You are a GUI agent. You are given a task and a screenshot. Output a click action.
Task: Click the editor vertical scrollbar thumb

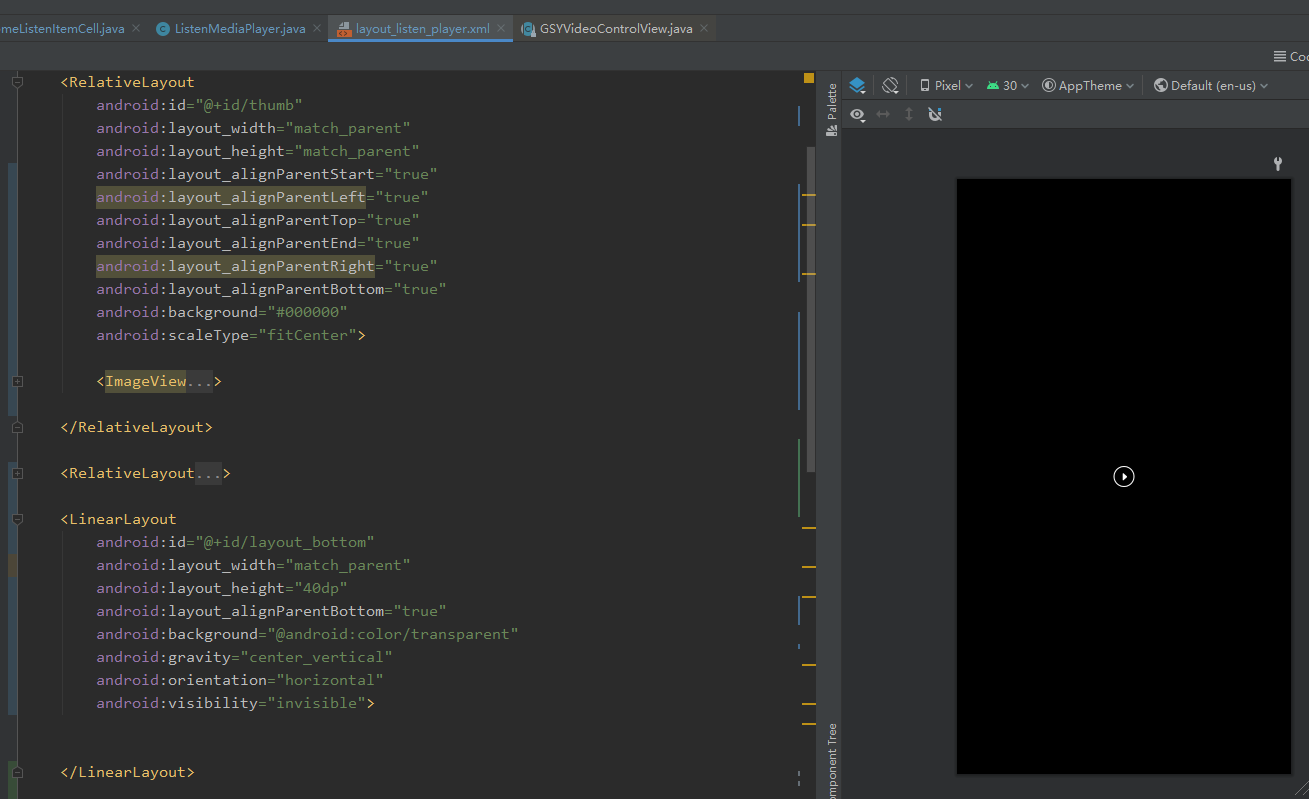tap(811, 309)
